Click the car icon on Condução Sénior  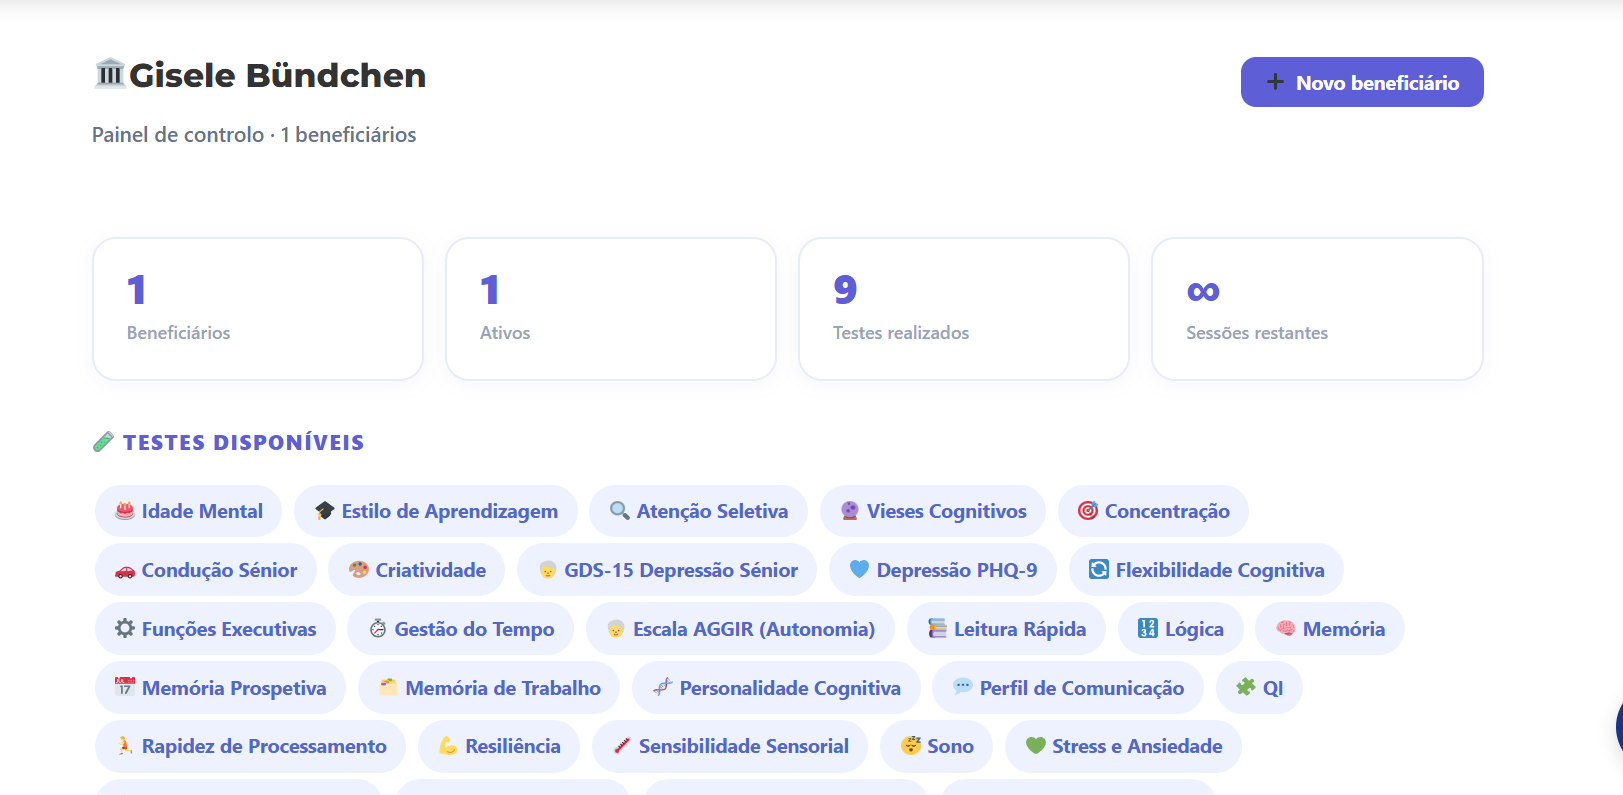(x=125, y=571)
